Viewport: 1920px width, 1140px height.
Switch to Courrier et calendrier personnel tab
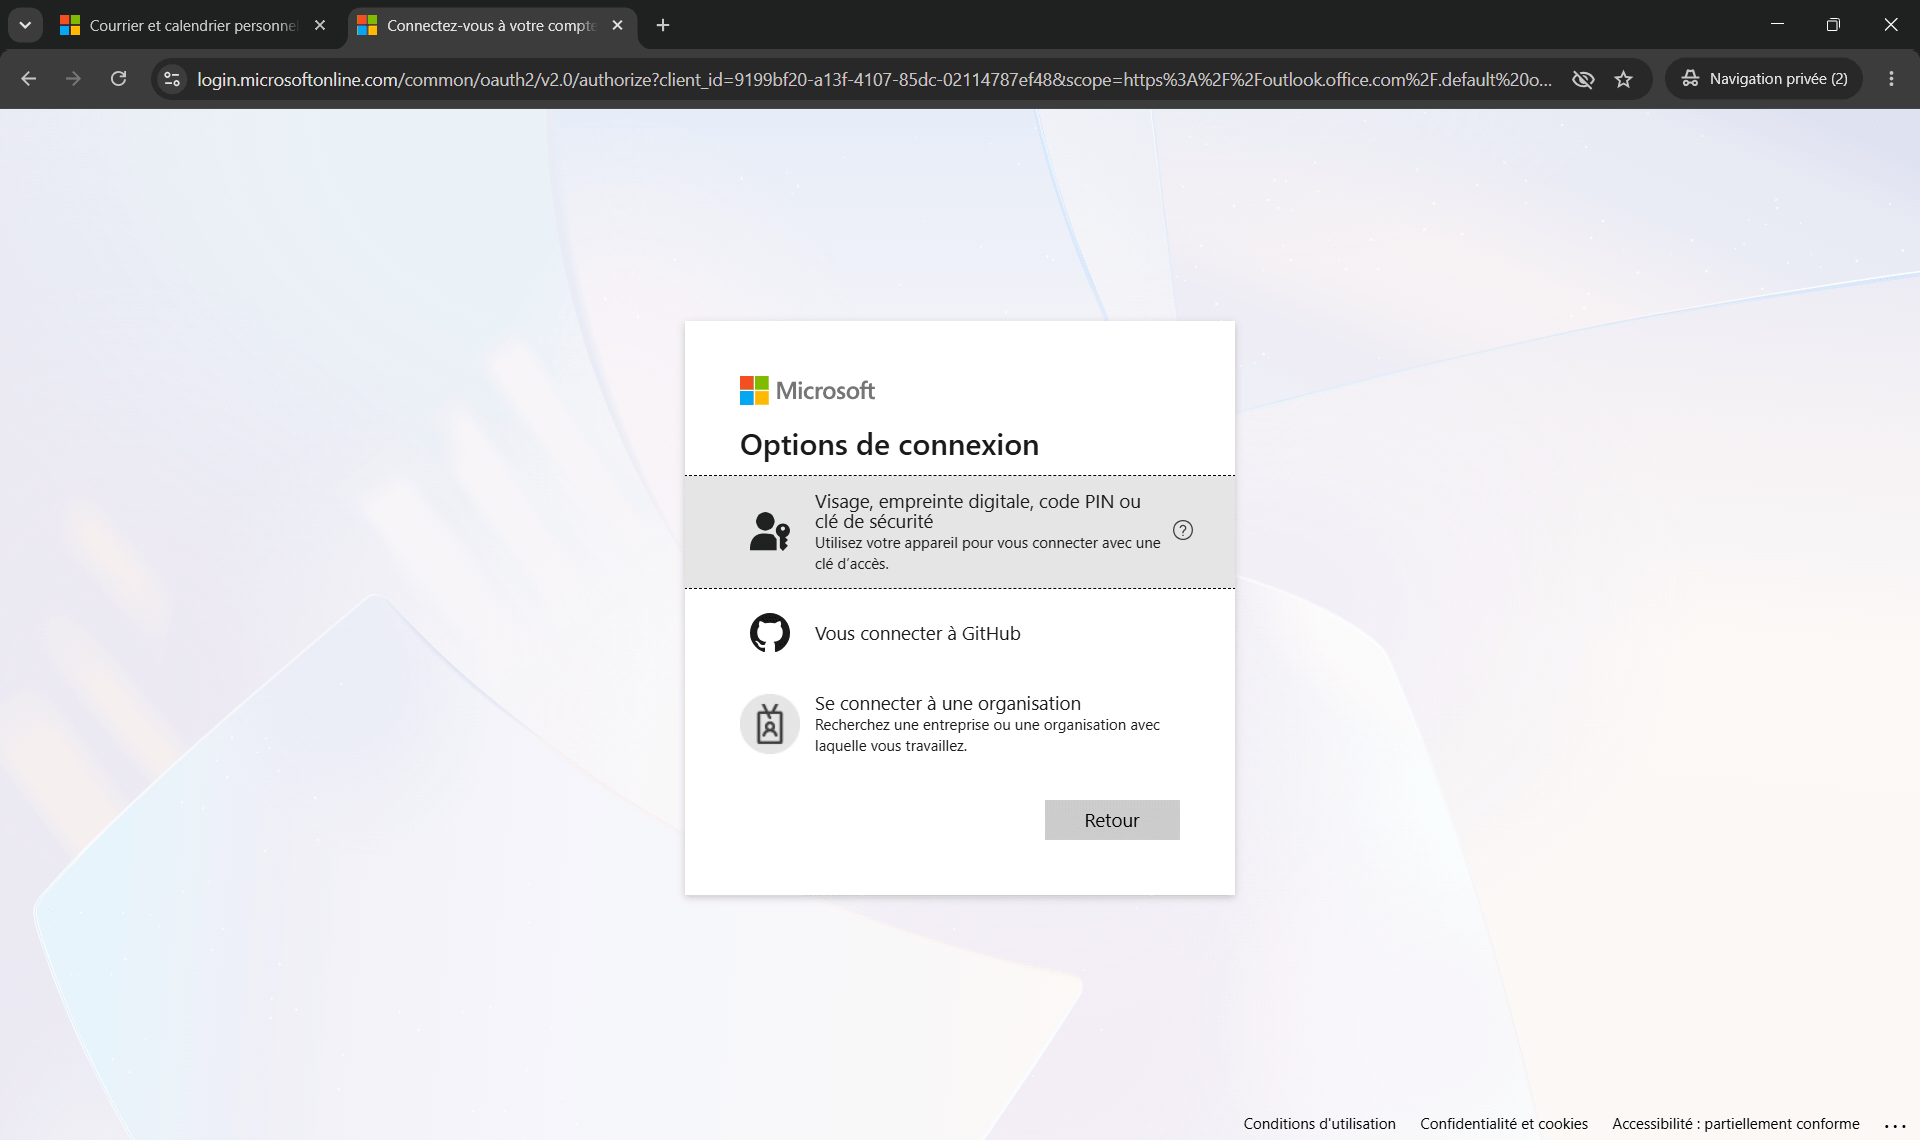194,26
